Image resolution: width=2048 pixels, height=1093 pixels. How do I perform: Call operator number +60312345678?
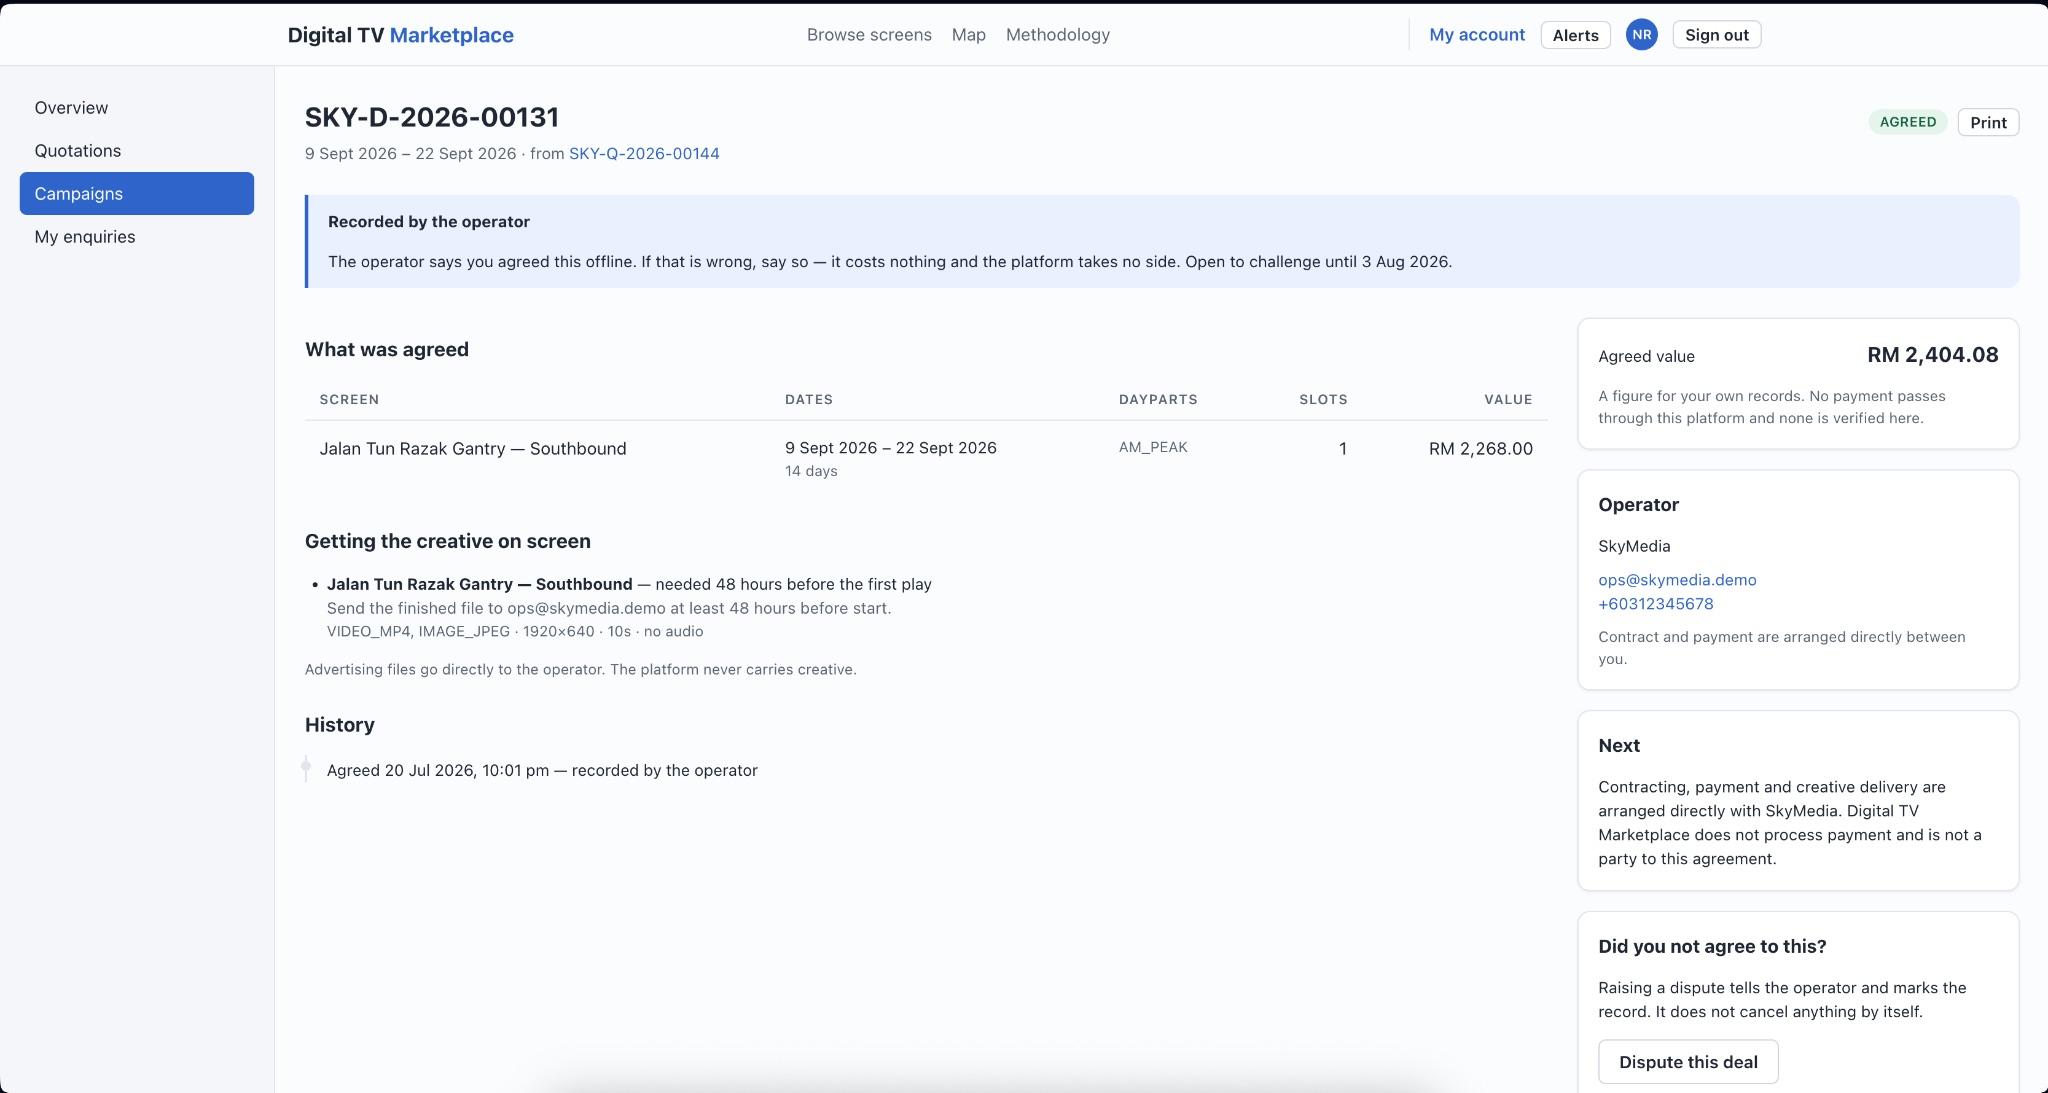pos(1655,604)
